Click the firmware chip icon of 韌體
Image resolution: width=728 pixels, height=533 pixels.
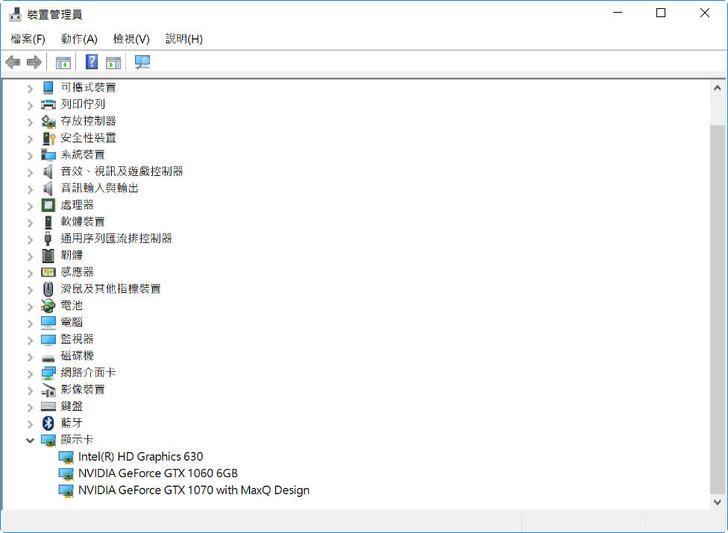click(48, 255)
